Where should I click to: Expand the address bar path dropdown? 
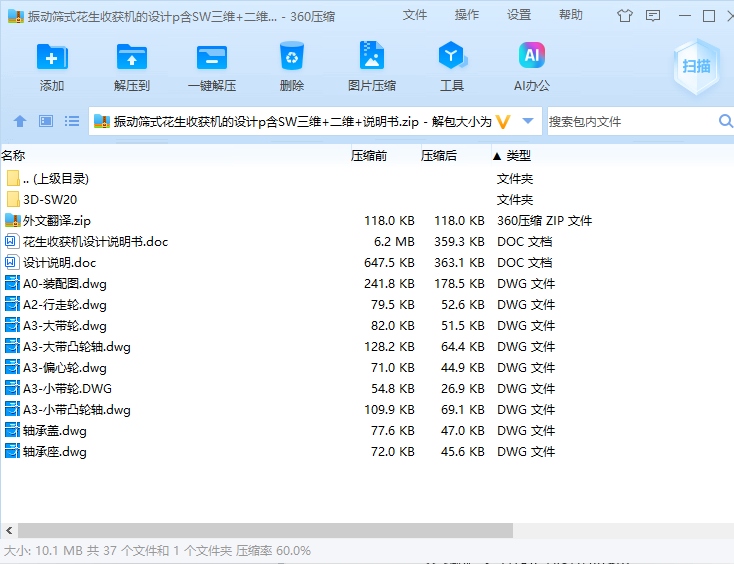click(528, 121)
